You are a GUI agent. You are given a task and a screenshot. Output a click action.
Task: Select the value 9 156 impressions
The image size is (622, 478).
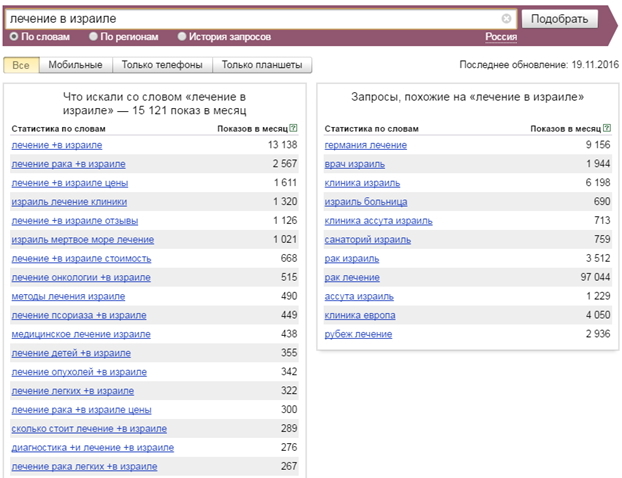[598, 145]
